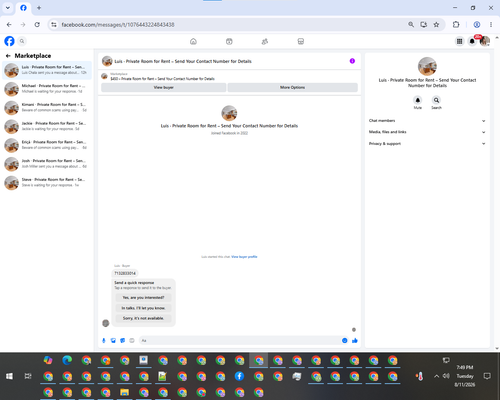Open the Facebook search magnifier icon
The image size is (500, 400).
point(22,41)
